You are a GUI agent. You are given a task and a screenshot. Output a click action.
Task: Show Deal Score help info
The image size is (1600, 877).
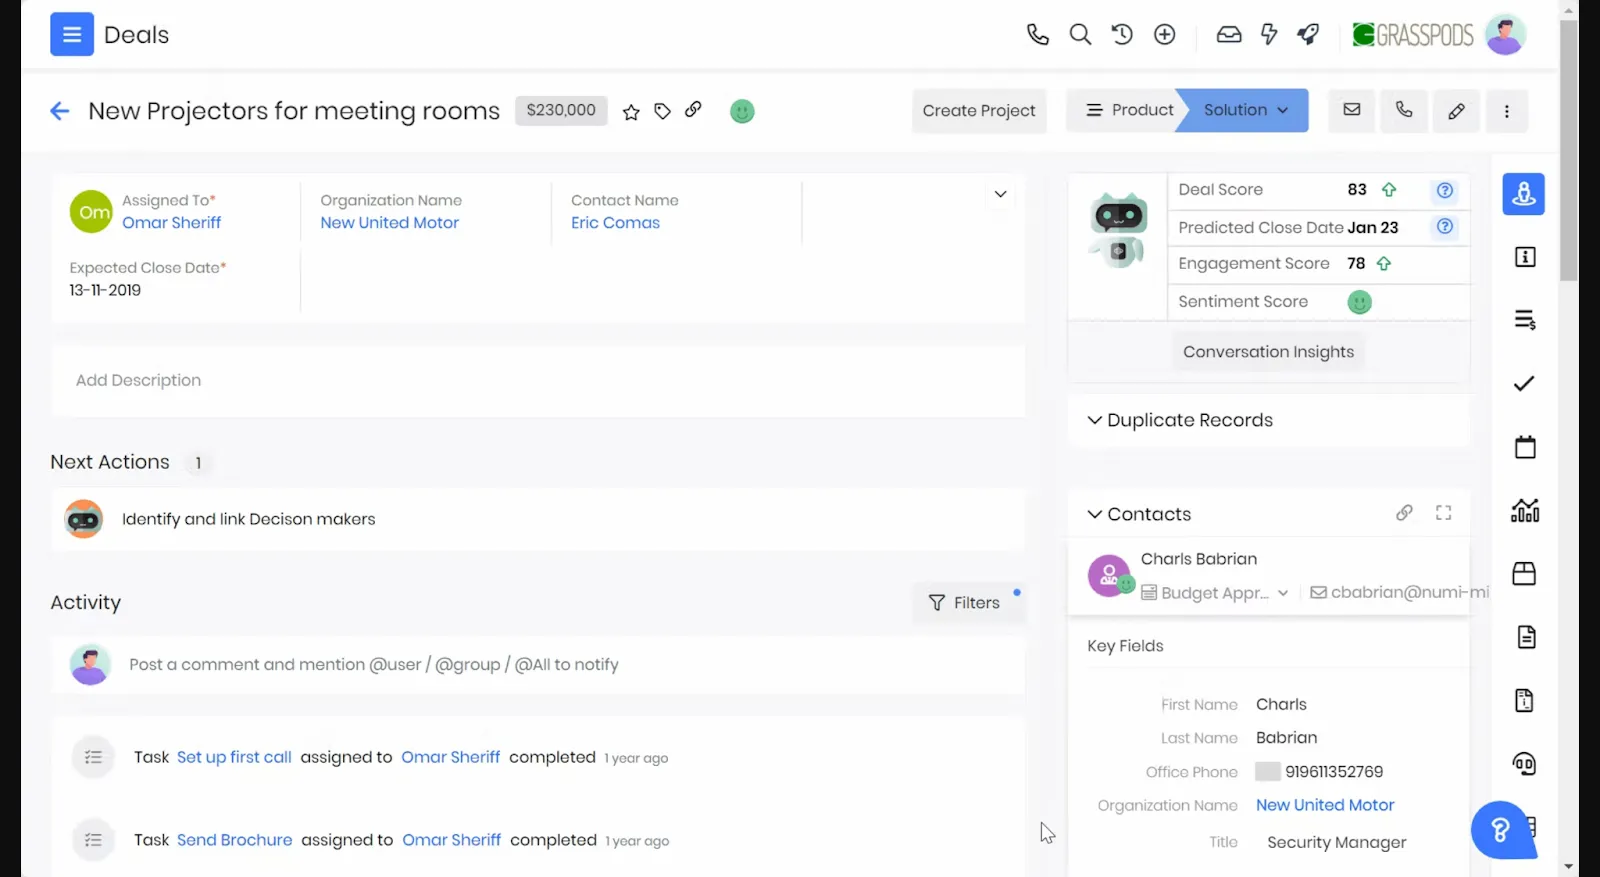[1445, 191]
